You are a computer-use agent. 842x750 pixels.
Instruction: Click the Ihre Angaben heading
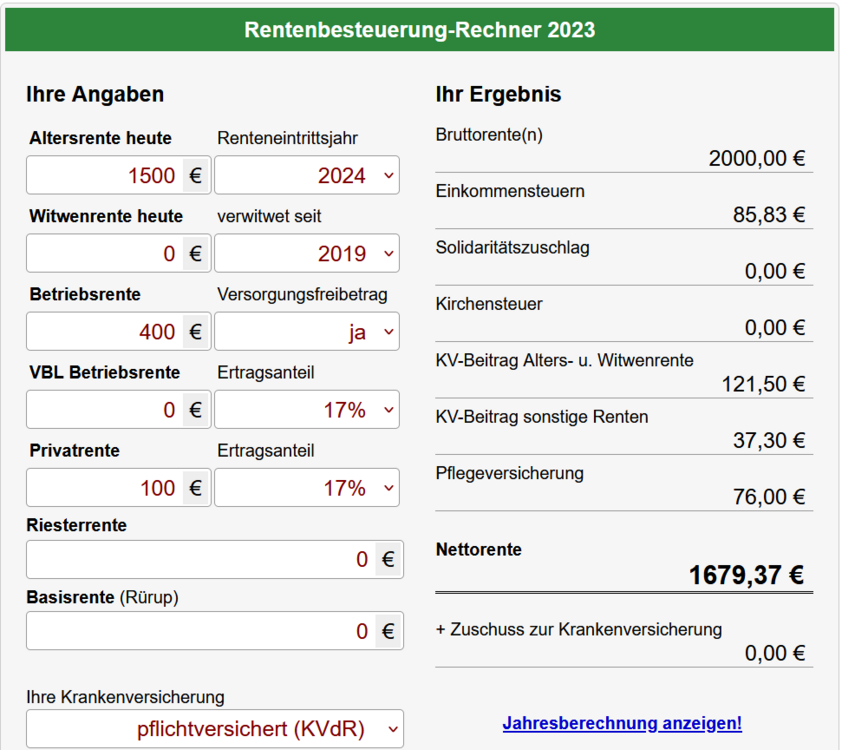95,94
